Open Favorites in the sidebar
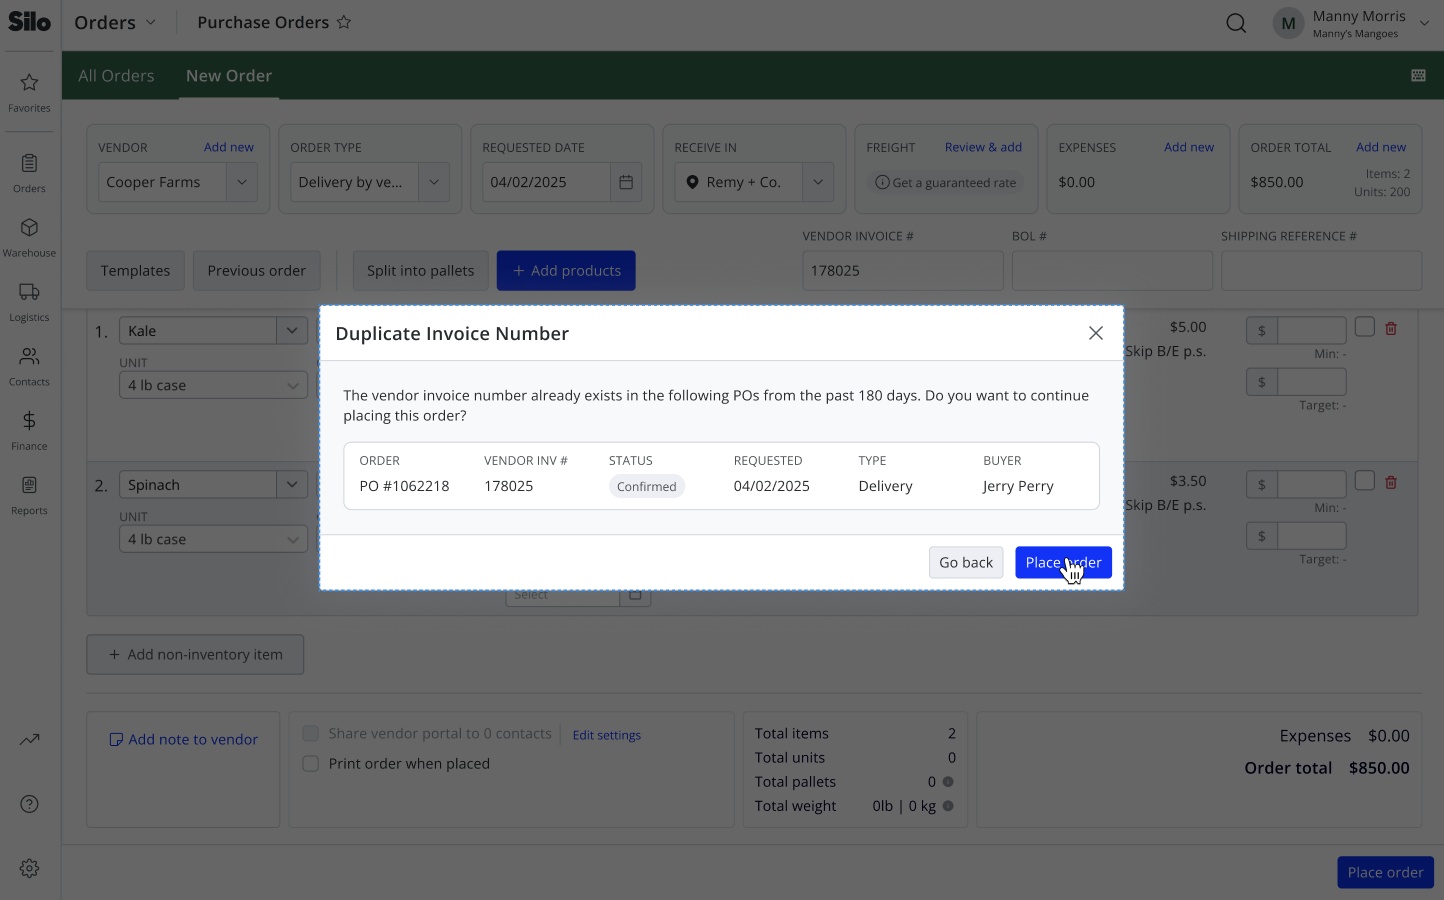This screenshot has width=1444, height=900. (x=29, y=92)
